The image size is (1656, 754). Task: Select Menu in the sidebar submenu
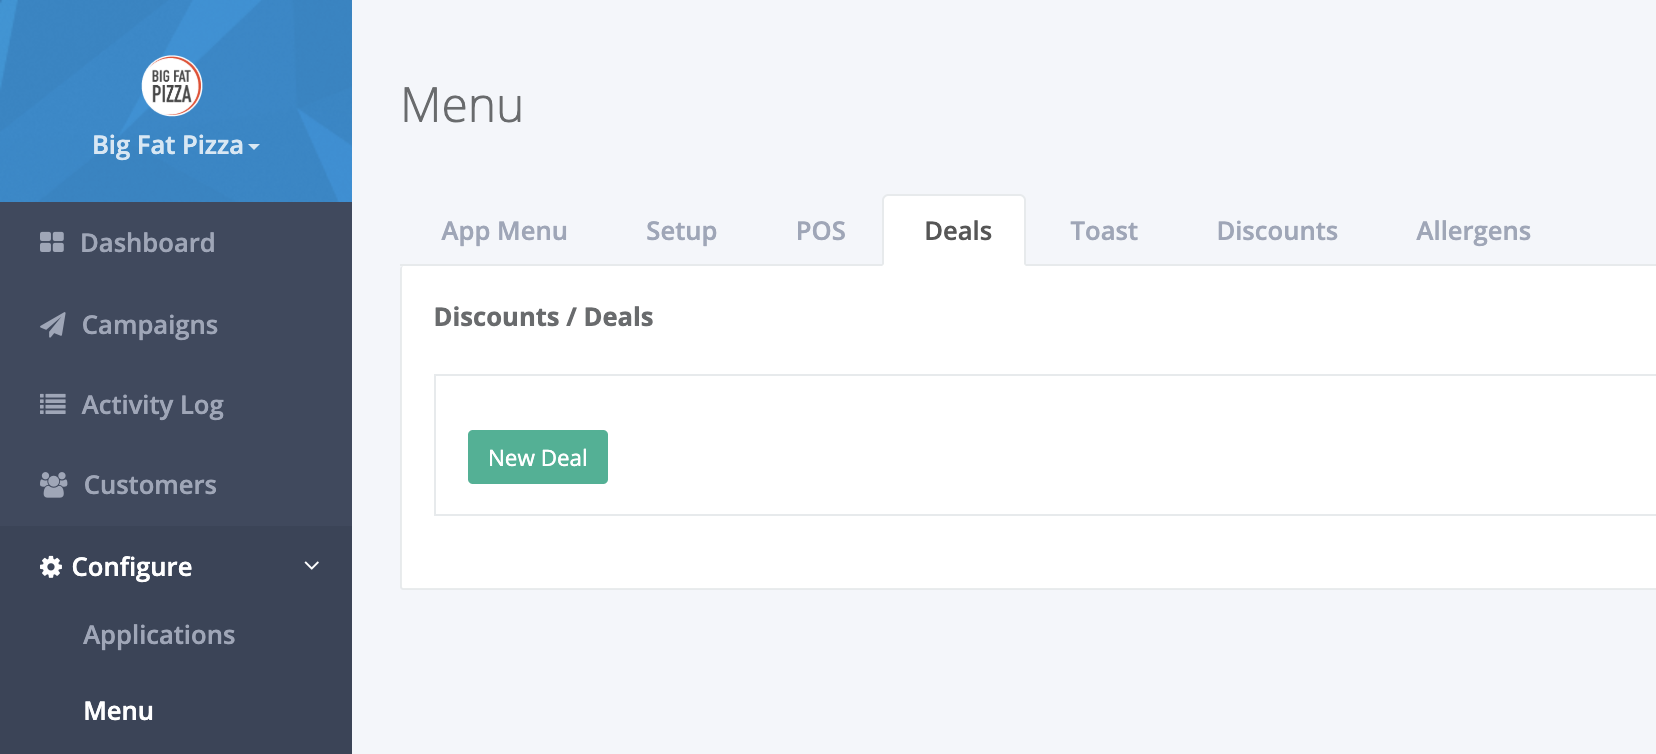click(x=119, y=711)
